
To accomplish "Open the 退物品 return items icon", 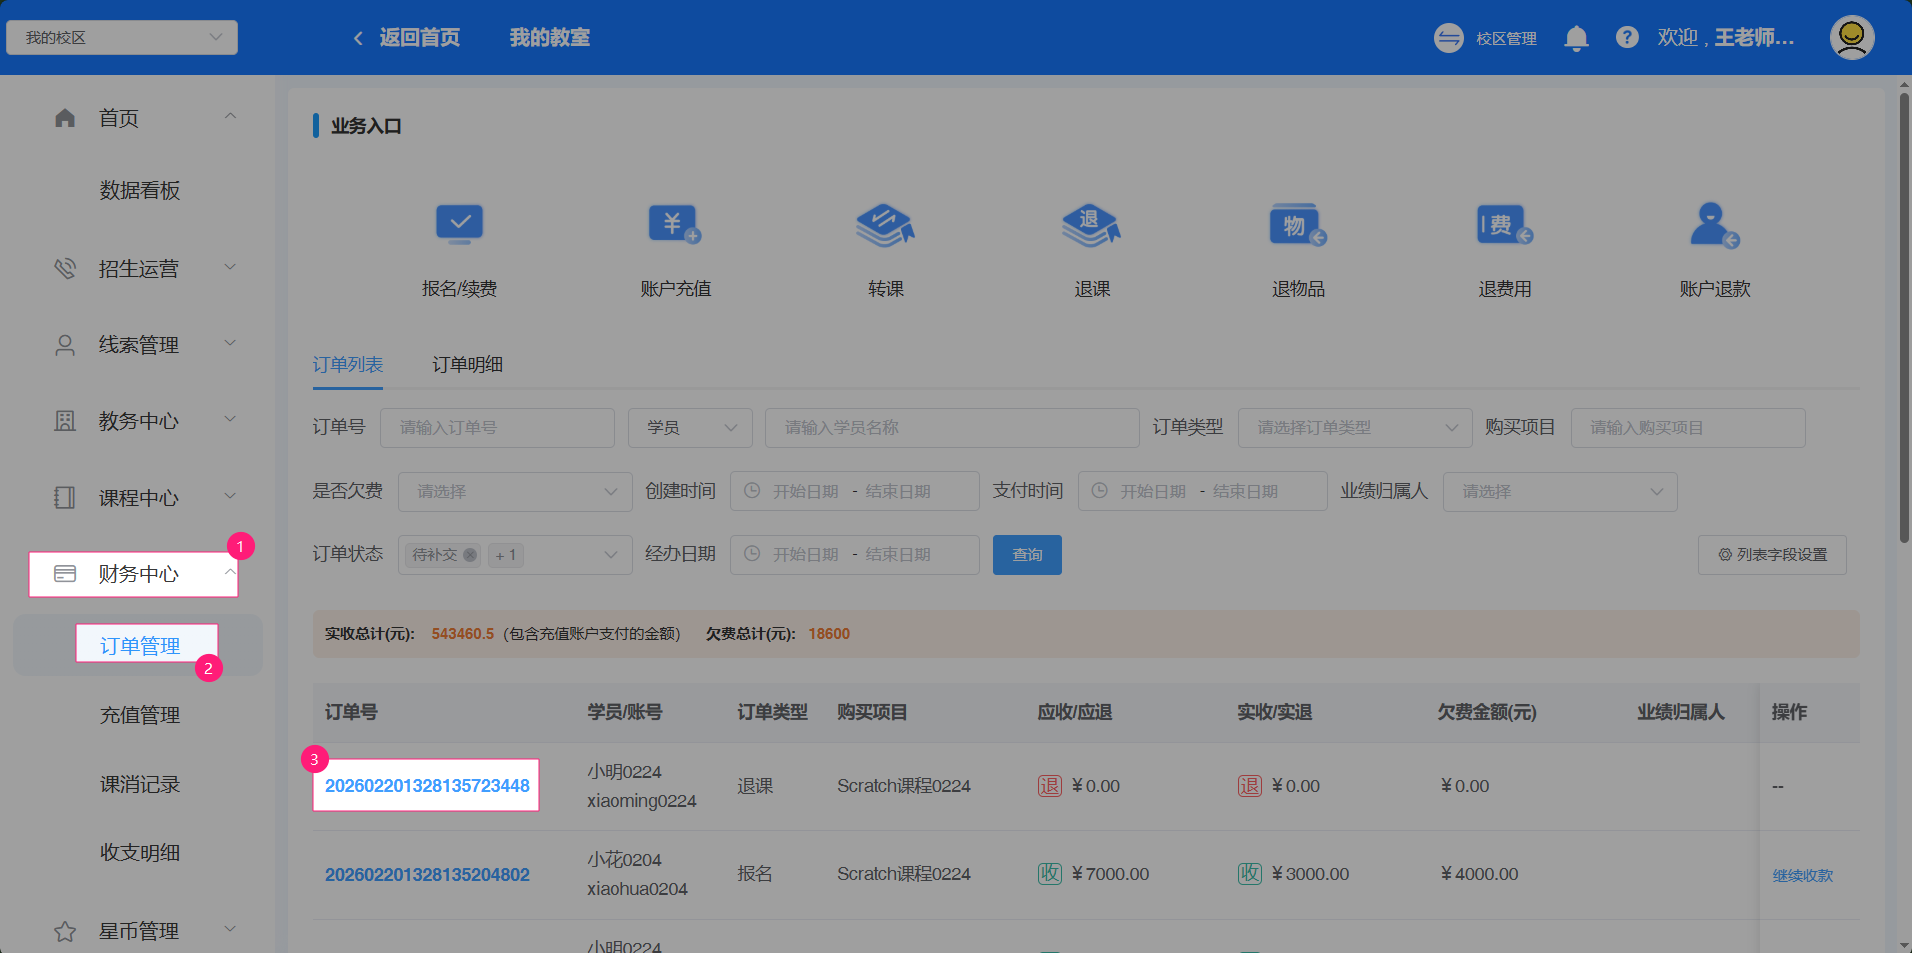I will 1297,225.
